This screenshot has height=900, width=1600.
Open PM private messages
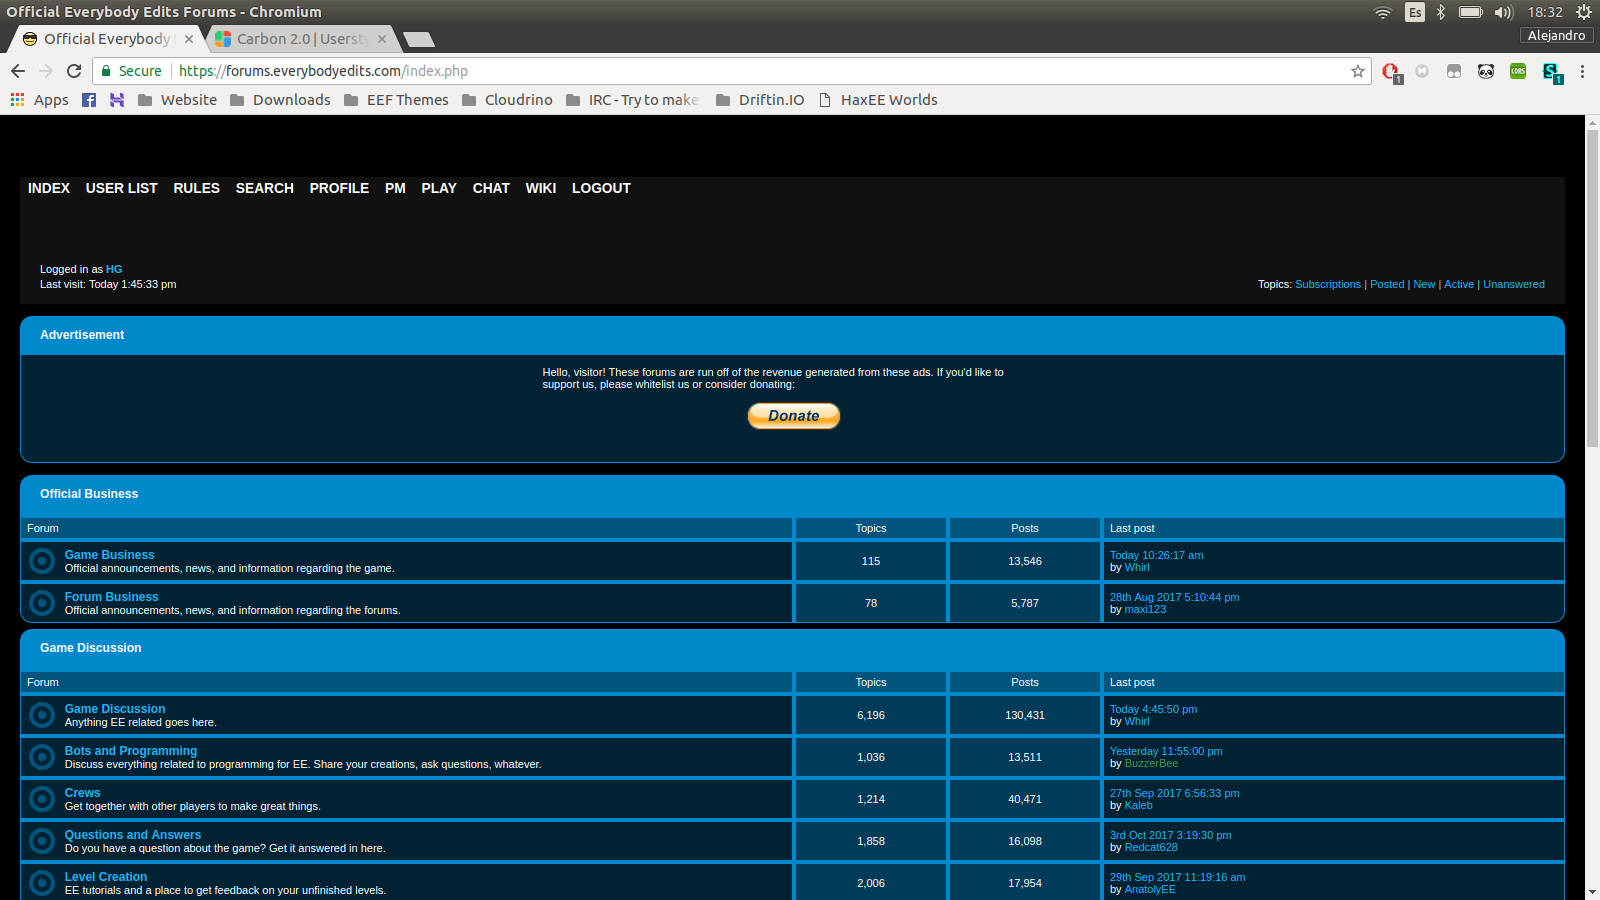tap(395, 188)
